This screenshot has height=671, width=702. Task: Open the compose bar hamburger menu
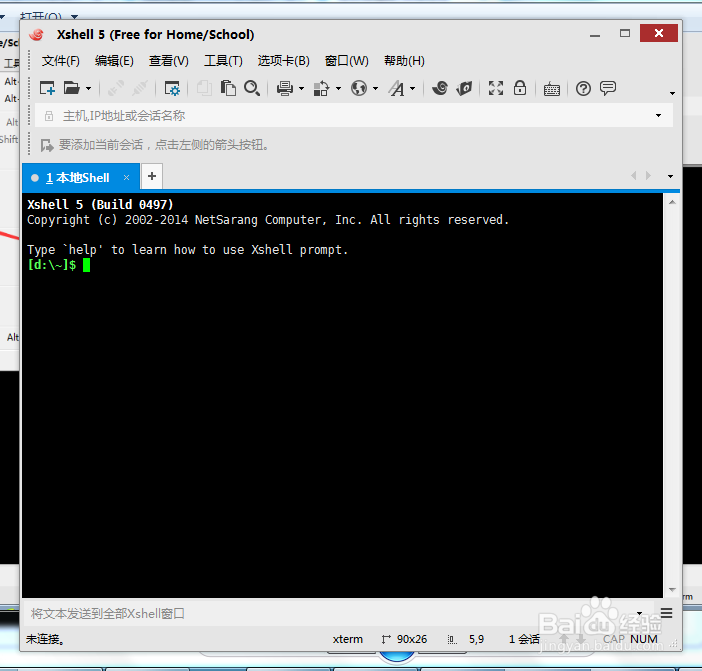(x=666, y=613)
